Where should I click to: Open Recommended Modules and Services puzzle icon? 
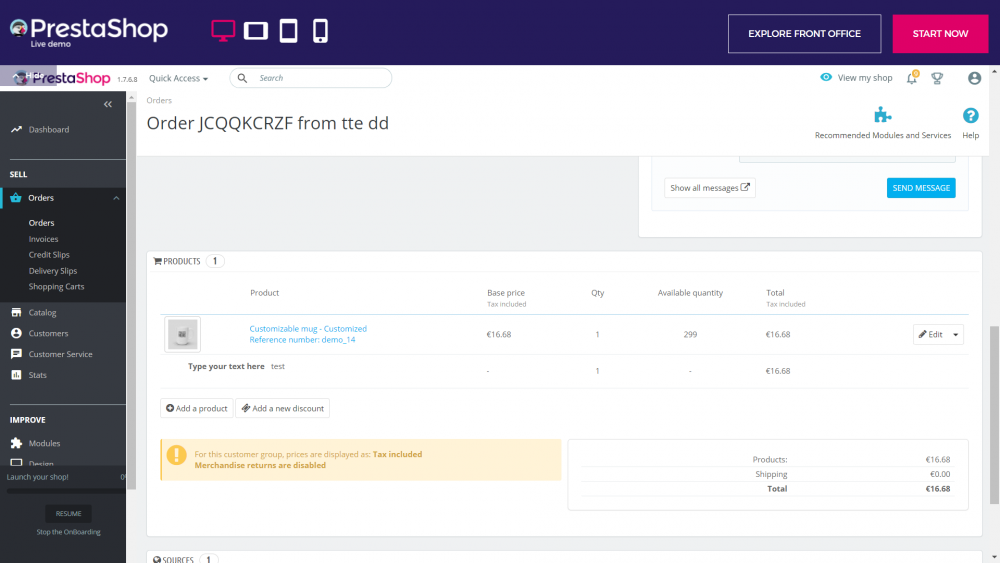(x=882, y=116)
